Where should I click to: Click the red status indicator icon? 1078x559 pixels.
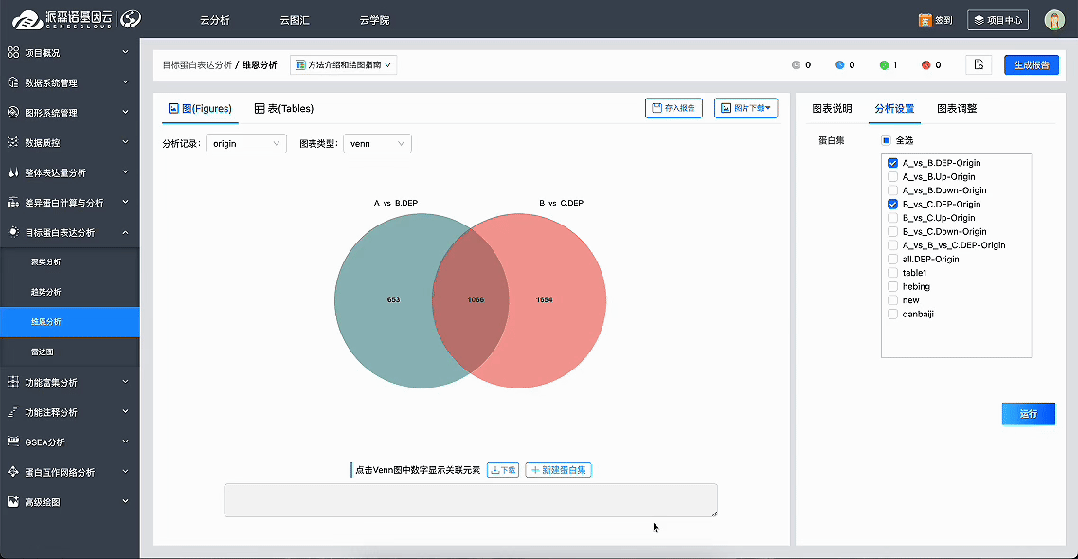click(x=926, y=66)
